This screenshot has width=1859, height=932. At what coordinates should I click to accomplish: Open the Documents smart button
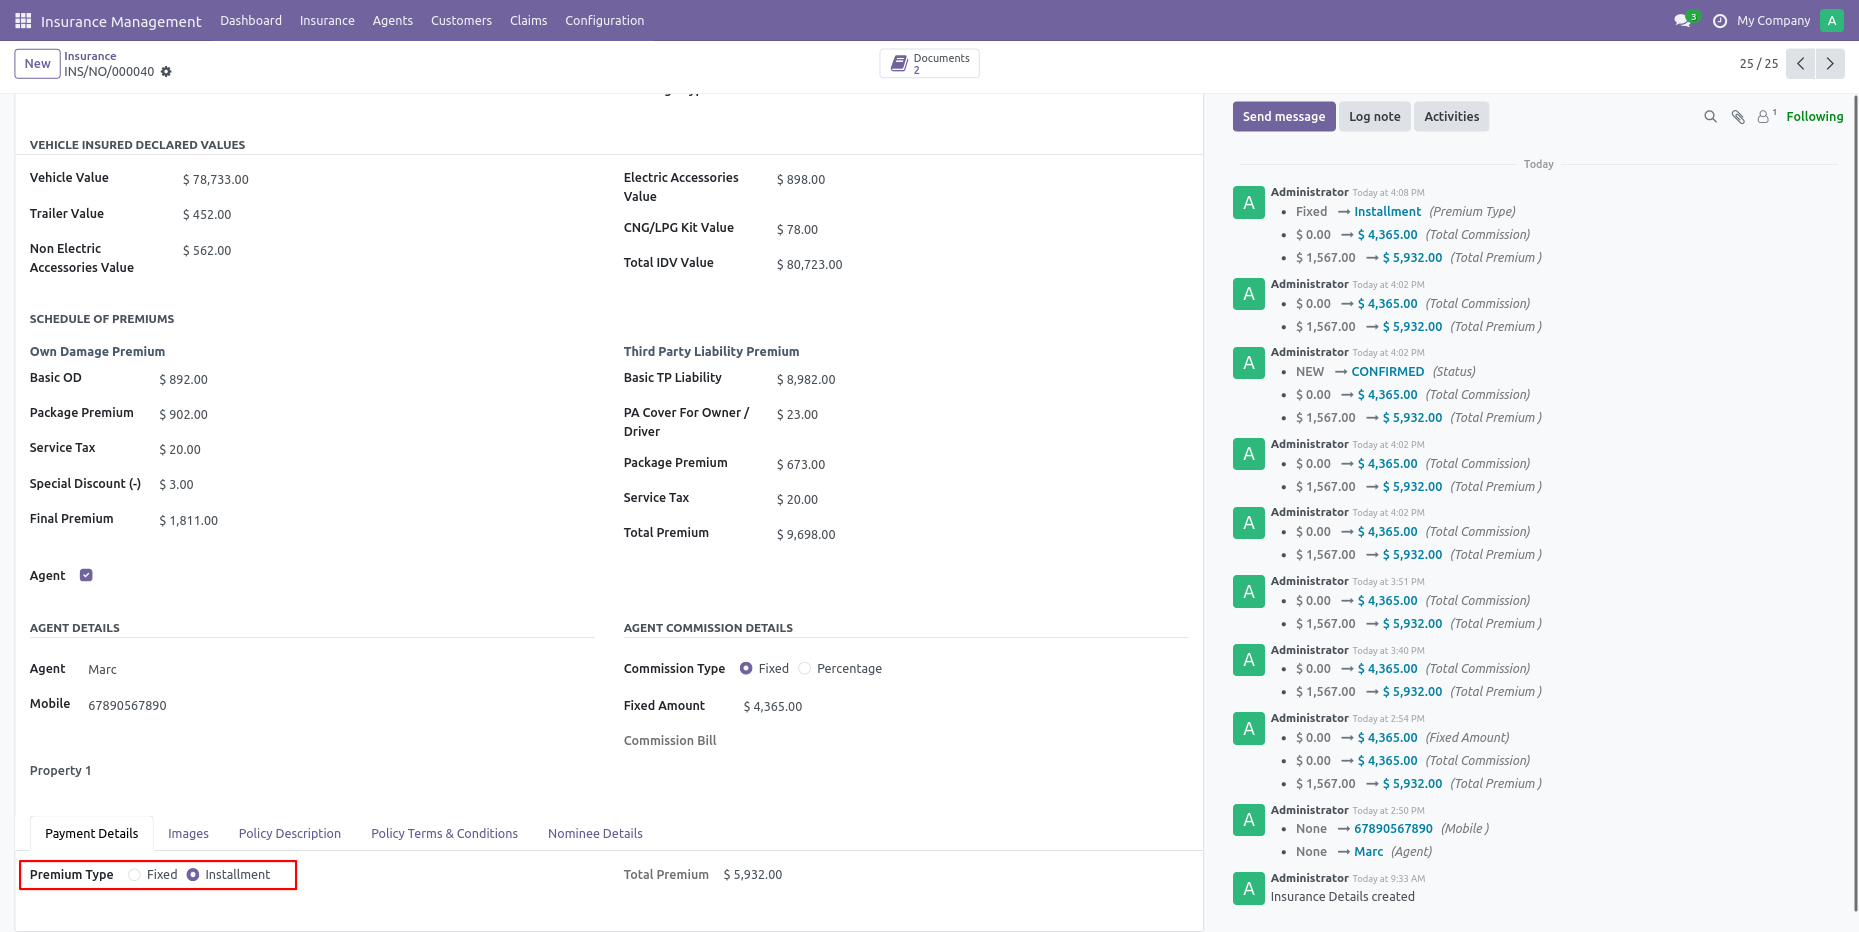(930, 64)
